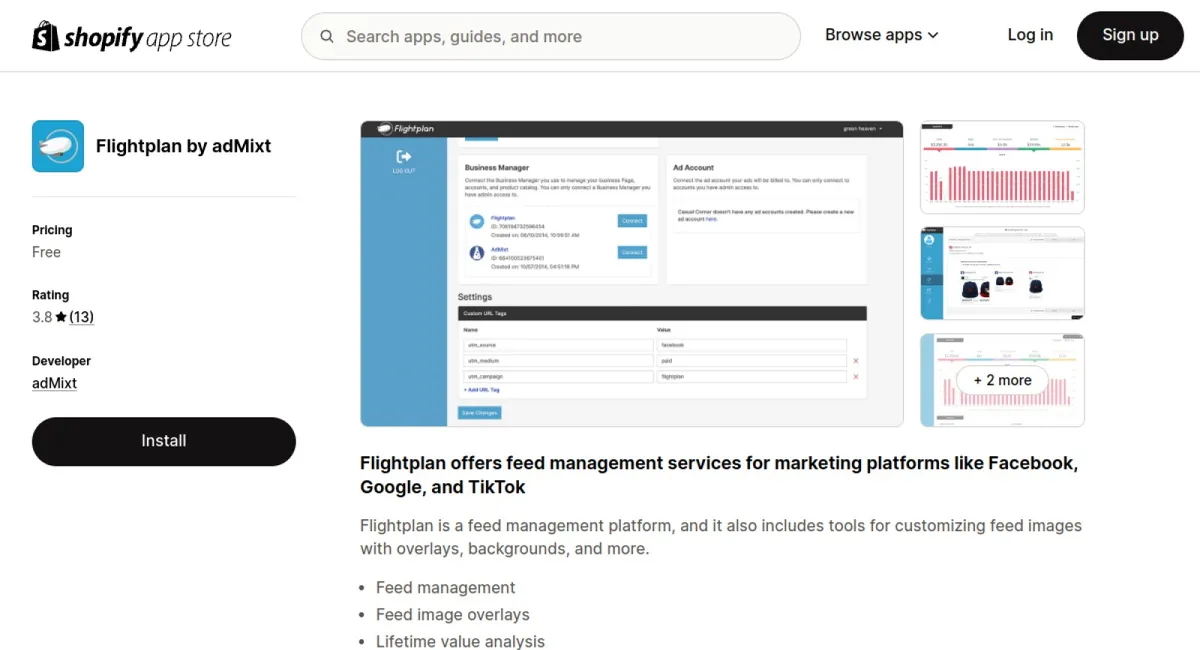Open the 13 reviews rating link

pos(81,317)
